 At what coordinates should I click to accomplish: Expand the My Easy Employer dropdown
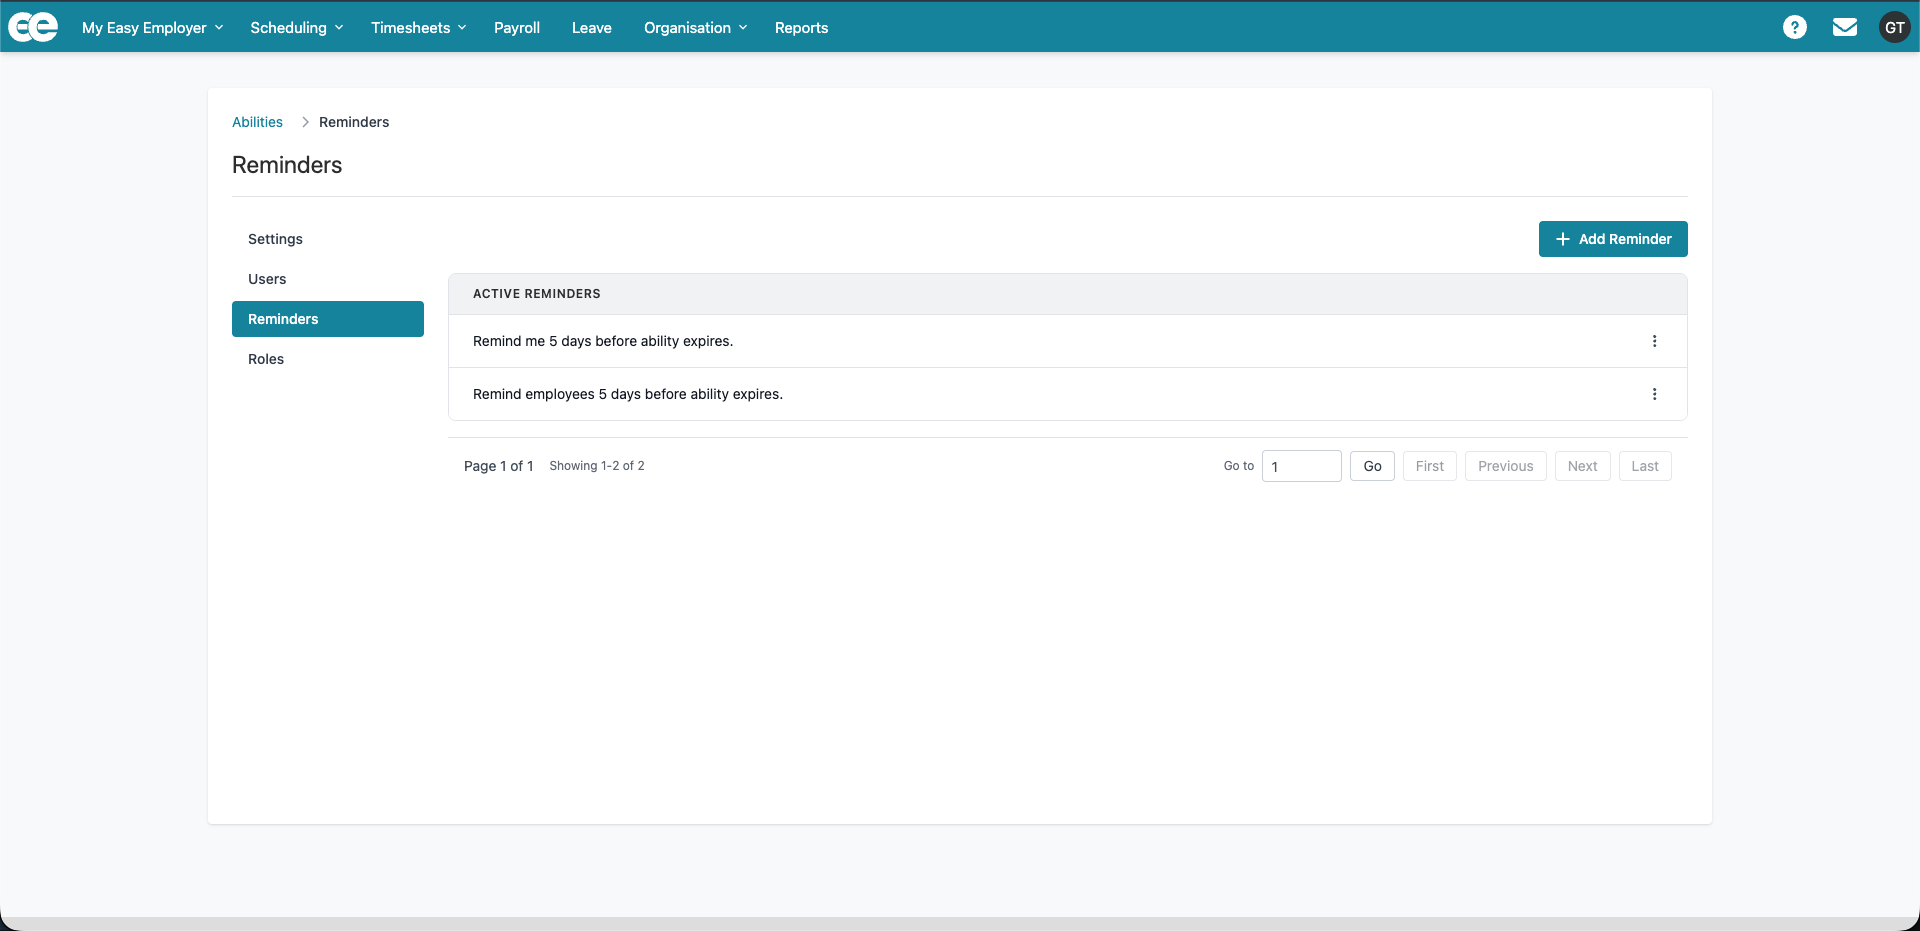[153, 28]
